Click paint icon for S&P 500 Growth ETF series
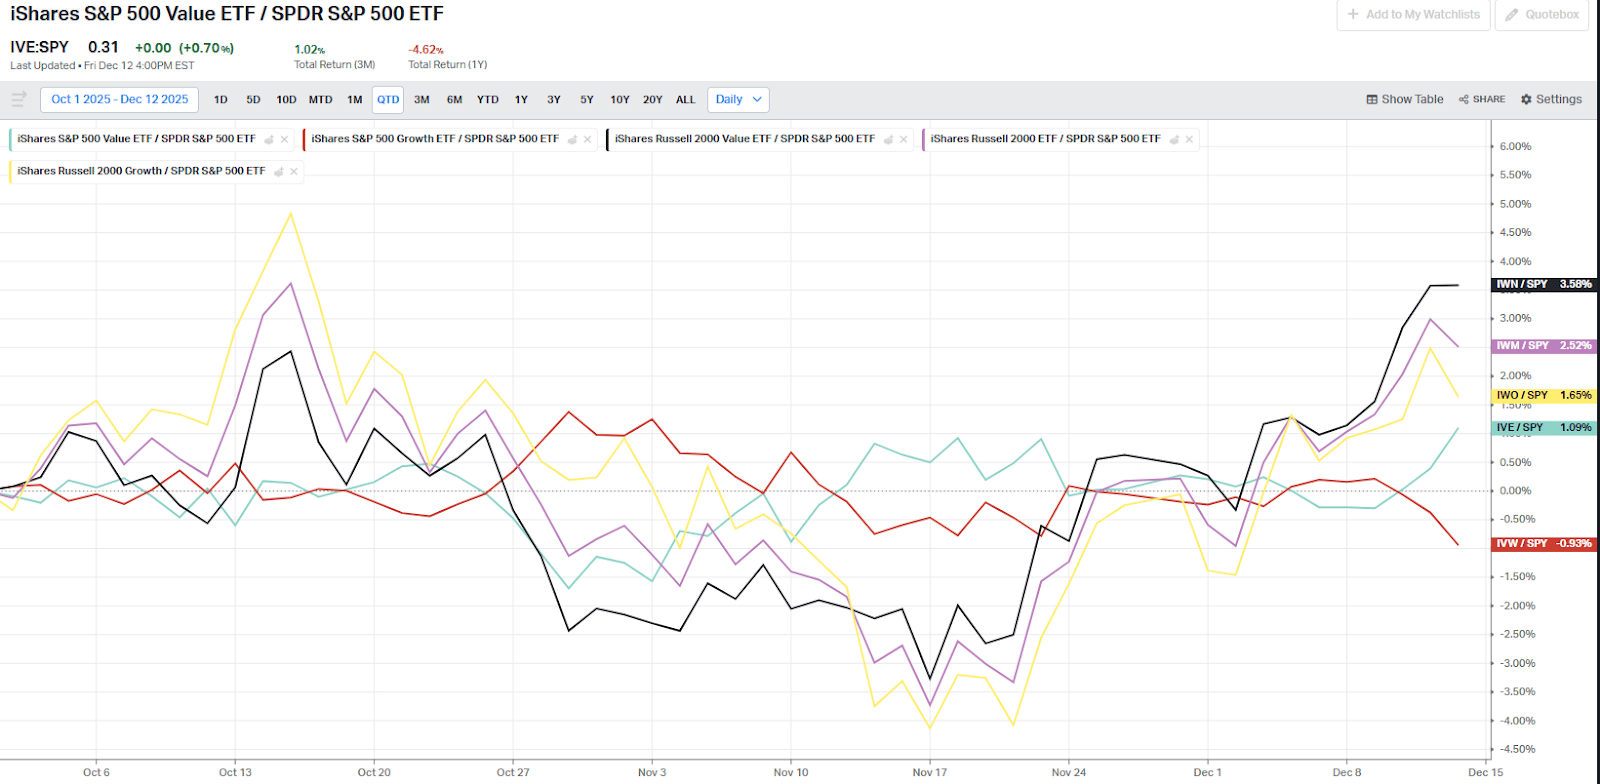The image size is (1600, 784). pyautogui.click(x=572, y=140)
